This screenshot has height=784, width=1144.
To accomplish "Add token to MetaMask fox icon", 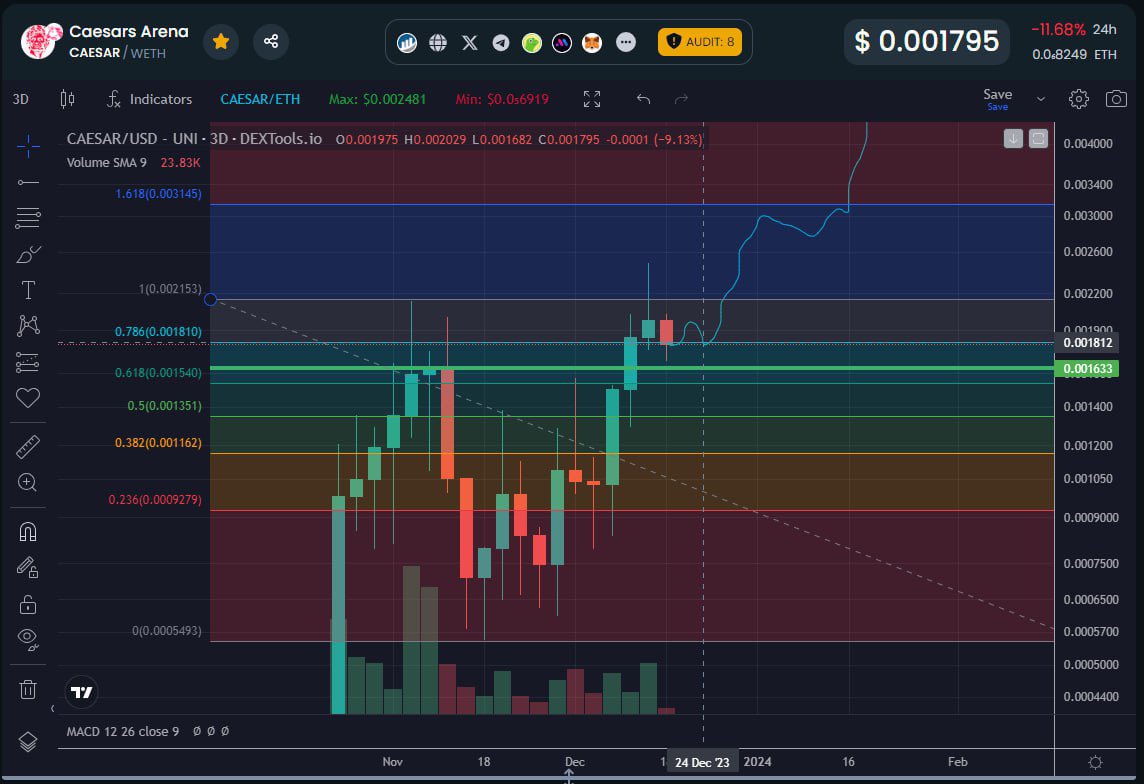I will [592, 42].
